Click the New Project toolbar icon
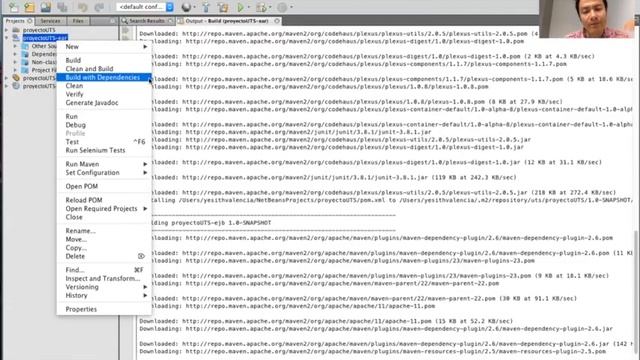This screenshot has height=360, width=640. (29, 7)
